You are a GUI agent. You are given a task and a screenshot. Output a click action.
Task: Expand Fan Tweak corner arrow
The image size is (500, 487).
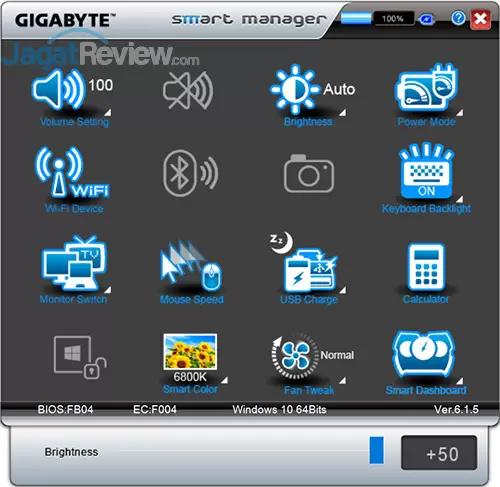(342, 380)
